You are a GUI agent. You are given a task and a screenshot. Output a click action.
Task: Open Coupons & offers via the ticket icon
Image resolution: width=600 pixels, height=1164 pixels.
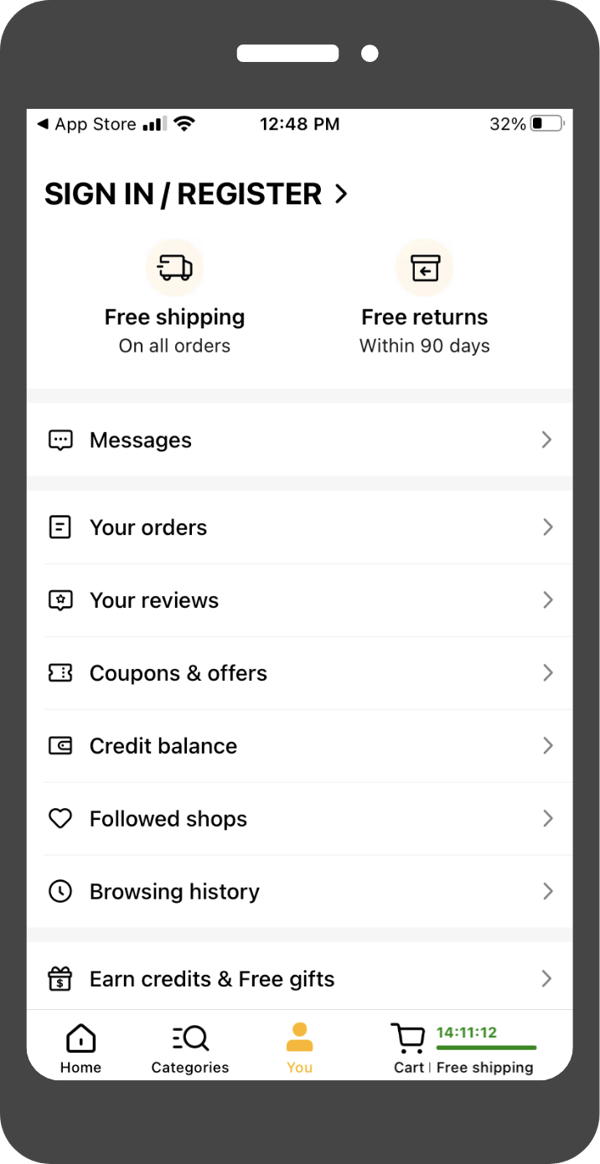(60, 673)
